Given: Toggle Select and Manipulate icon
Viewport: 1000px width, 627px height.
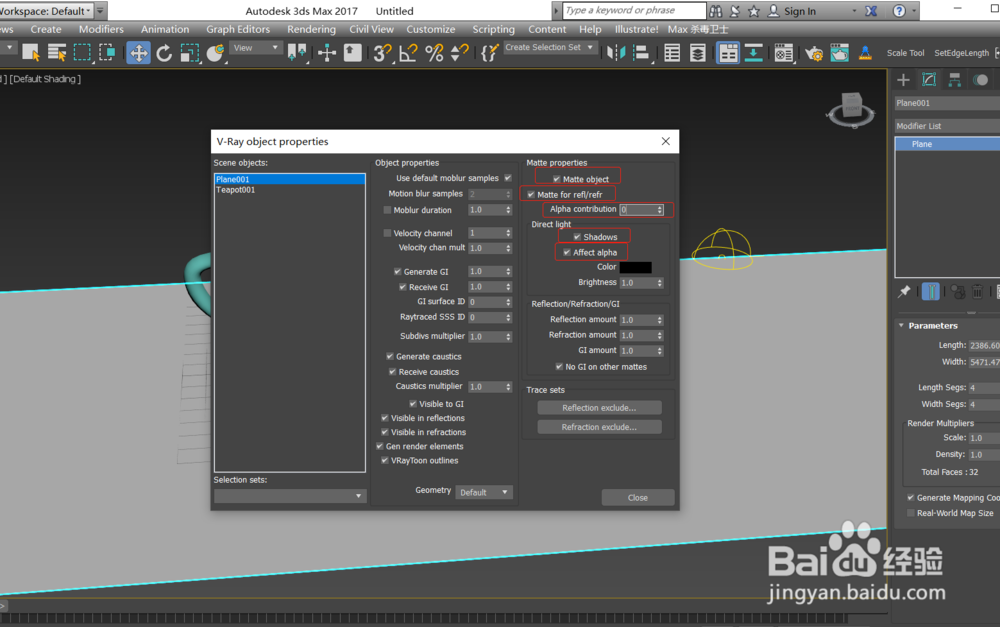Looking at the screenshot, I should (327, 52).
